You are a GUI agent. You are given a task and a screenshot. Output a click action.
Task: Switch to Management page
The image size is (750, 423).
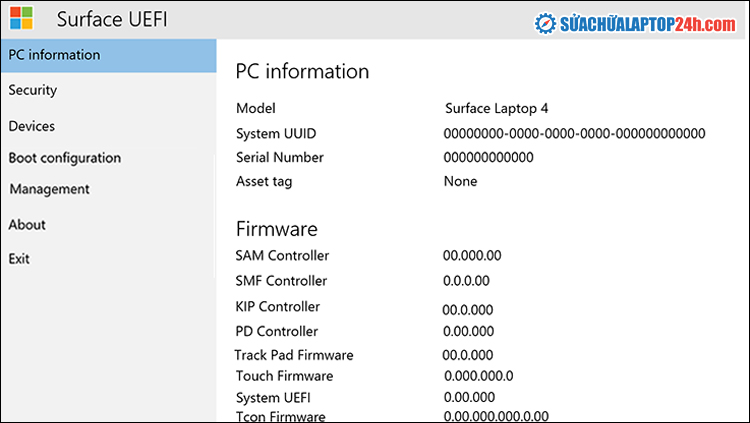tap(49, 189)
